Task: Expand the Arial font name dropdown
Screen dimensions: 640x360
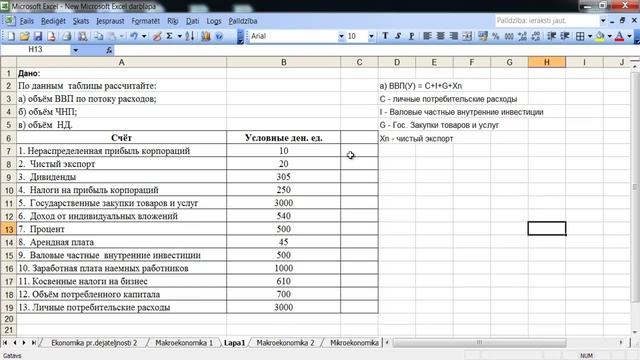Action: [x=341, y=36]
